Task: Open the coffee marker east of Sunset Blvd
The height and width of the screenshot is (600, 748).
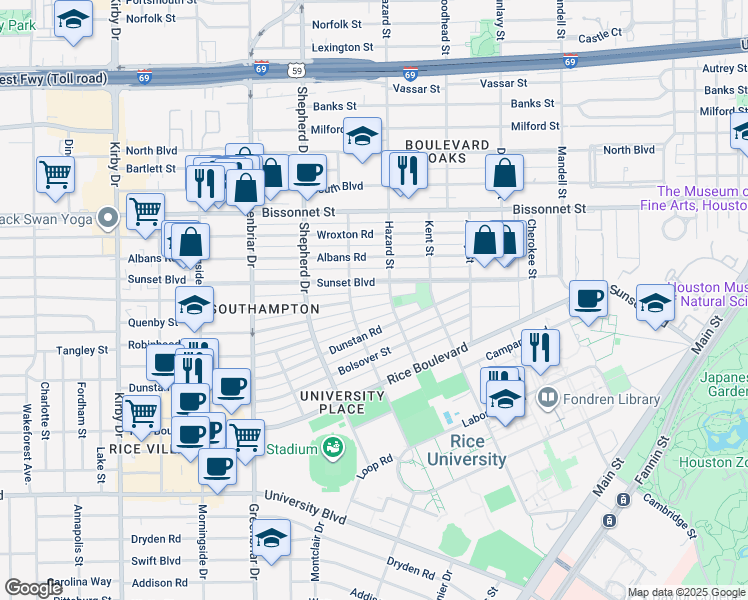Action: point(588,298)
